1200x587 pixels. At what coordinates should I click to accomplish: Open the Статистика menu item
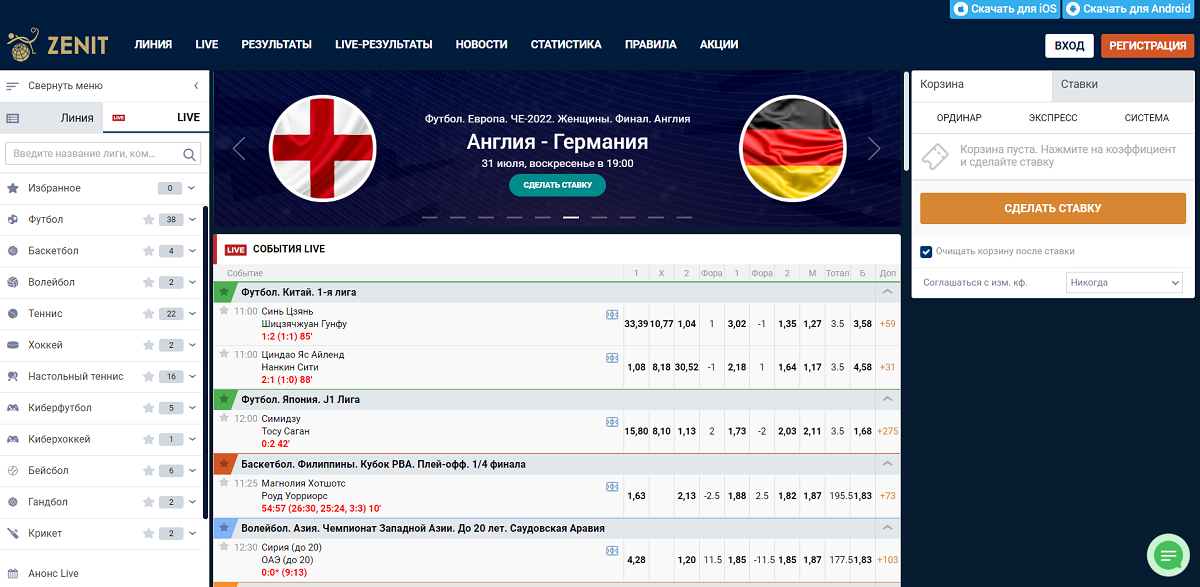(x=566, y=45)
